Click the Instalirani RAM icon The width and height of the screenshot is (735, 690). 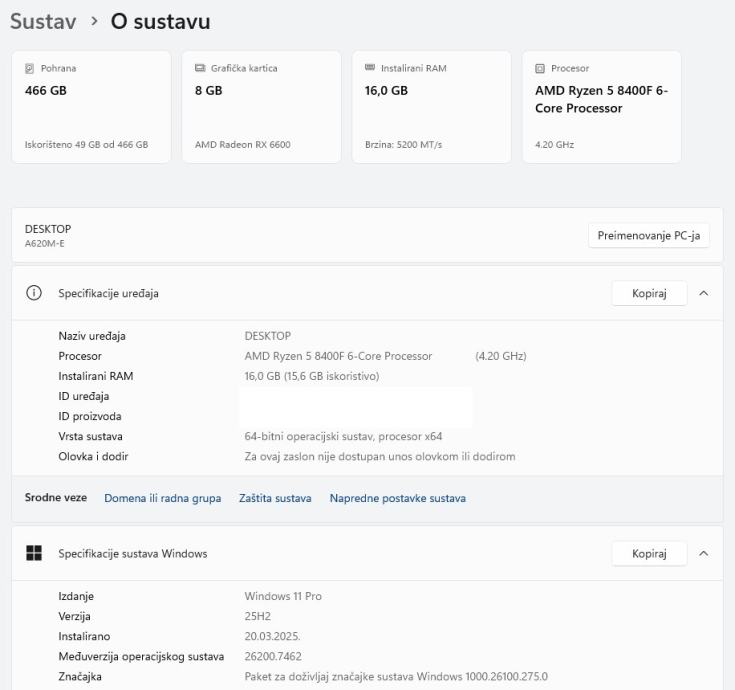click(370, 69)
